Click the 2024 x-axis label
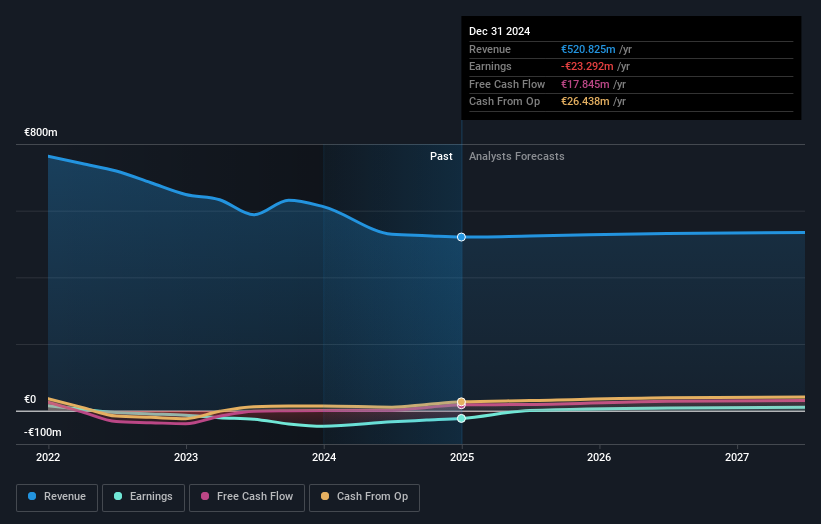 pyautogui.click(x=324, y=457)
